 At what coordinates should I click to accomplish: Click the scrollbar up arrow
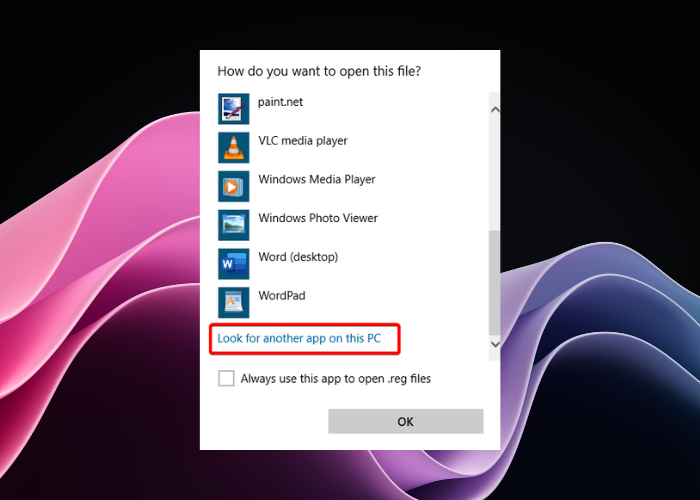(495, 109)
